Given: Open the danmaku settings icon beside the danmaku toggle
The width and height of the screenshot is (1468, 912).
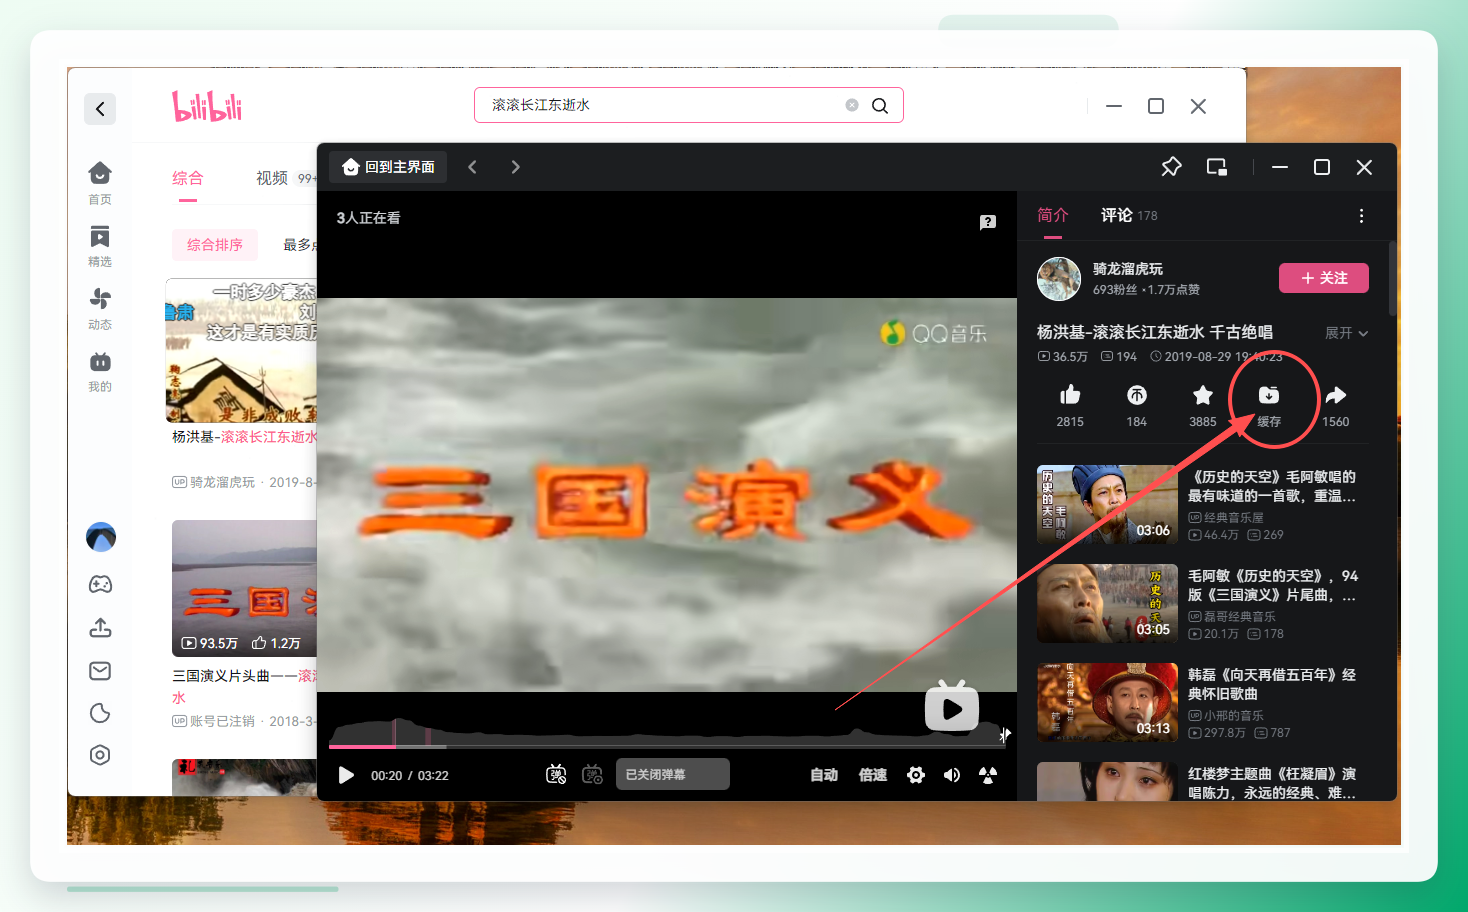Looking at the screenshot, I should pyautogui.click(x=593, y=775).
